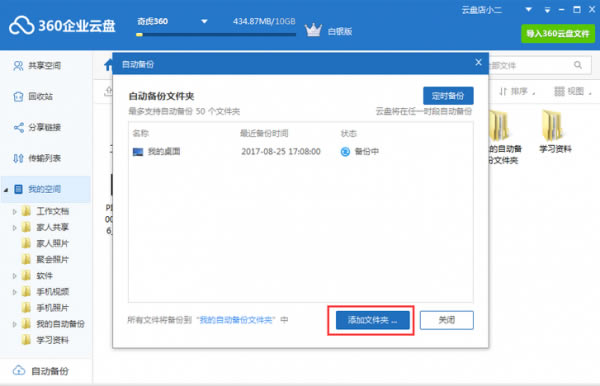Expand the 我的自动备份 folder arrow
This screenshot has width=600, height=386.
15,324
